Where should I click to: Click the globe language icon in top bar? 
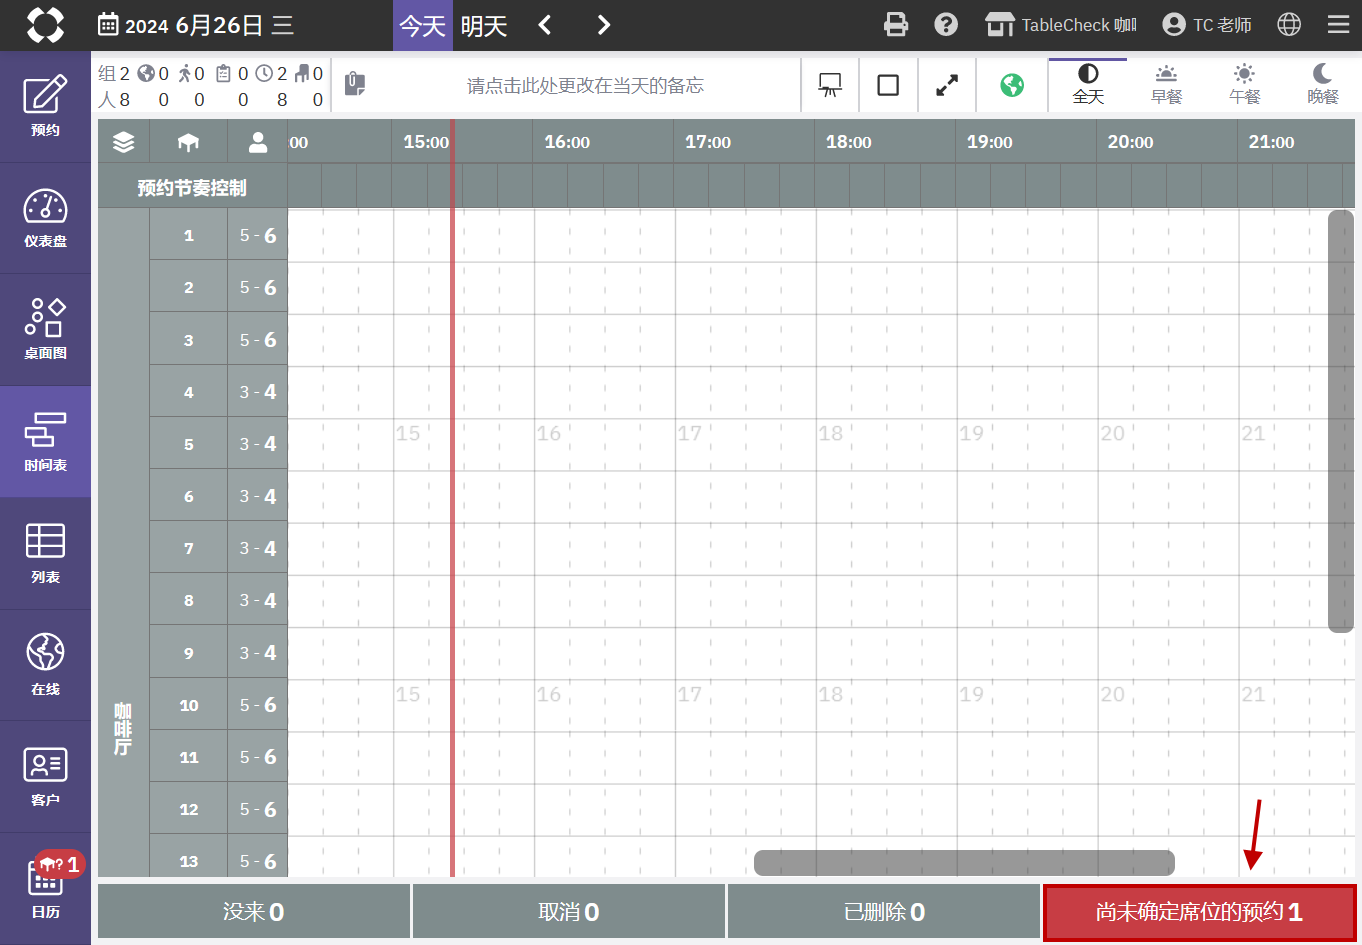(x=1289, y=25)
